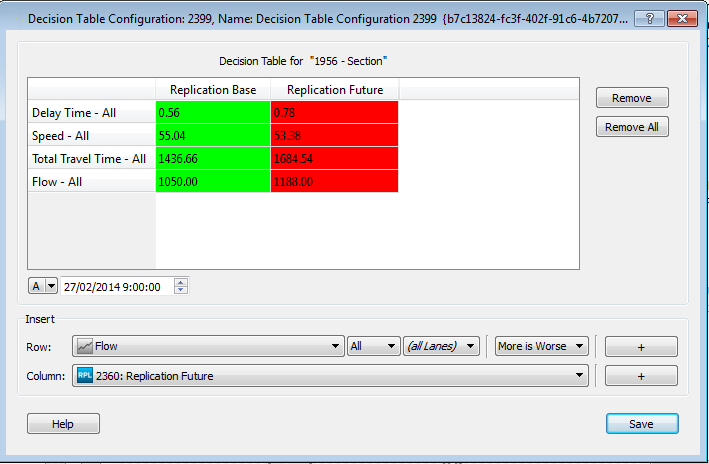709x464 pixels.
Task: Select the 'Total Travel Time - All' row header
Action: pyautogui.click(x=91, y=158)
